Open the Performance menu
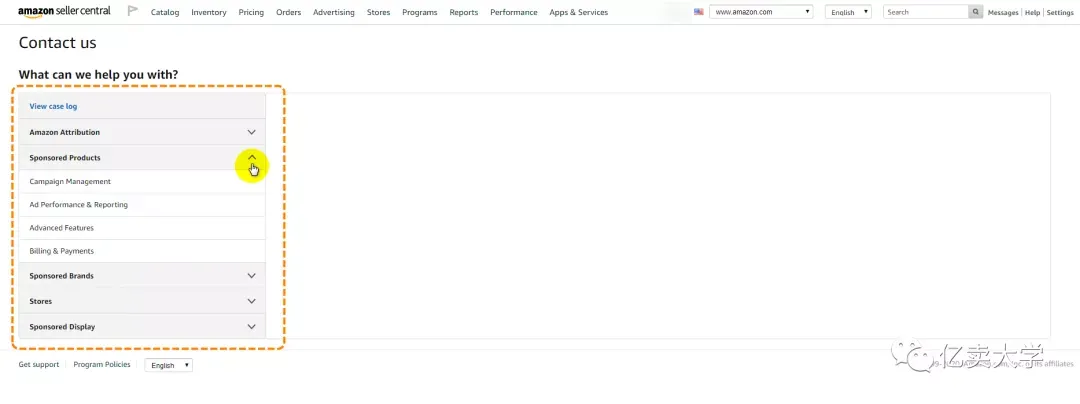1080x404 pixels. 514,12
